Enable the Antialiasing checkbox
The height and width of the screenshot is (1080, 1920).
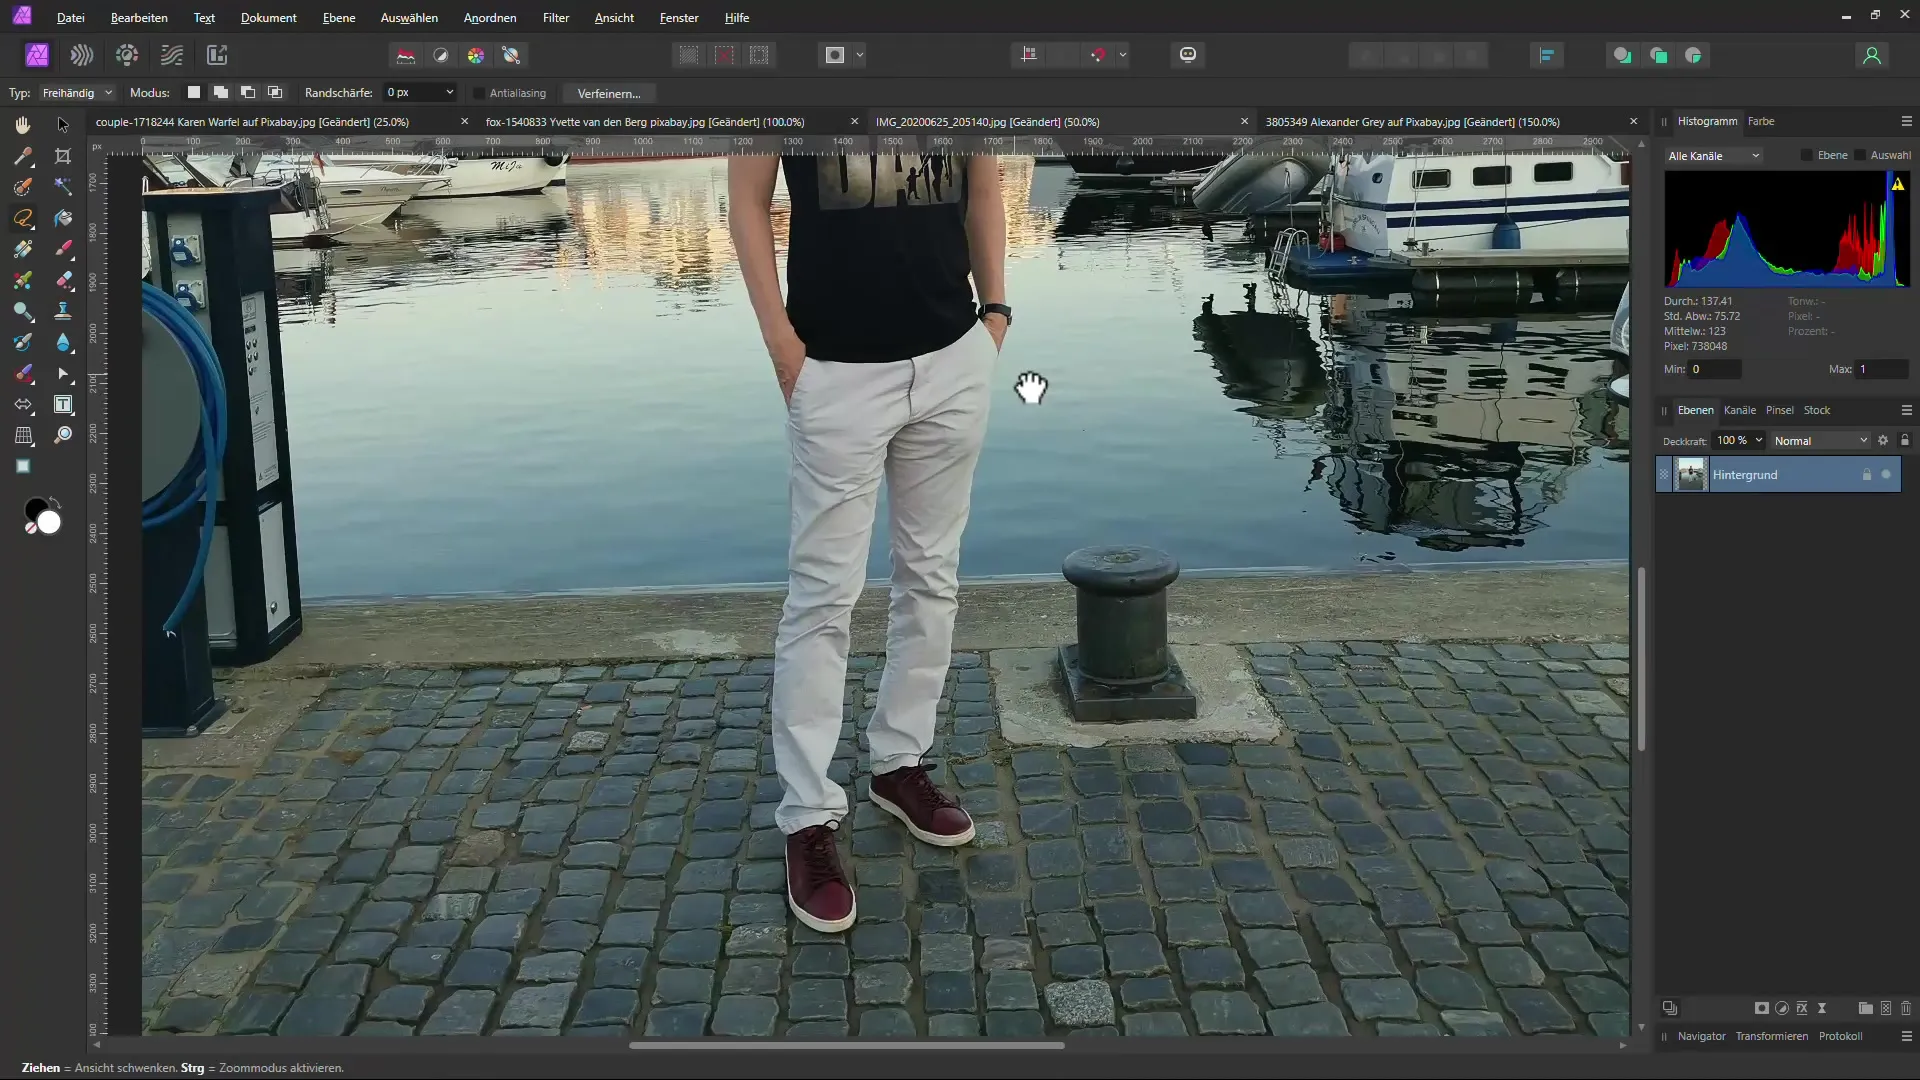tap(479, 93)
